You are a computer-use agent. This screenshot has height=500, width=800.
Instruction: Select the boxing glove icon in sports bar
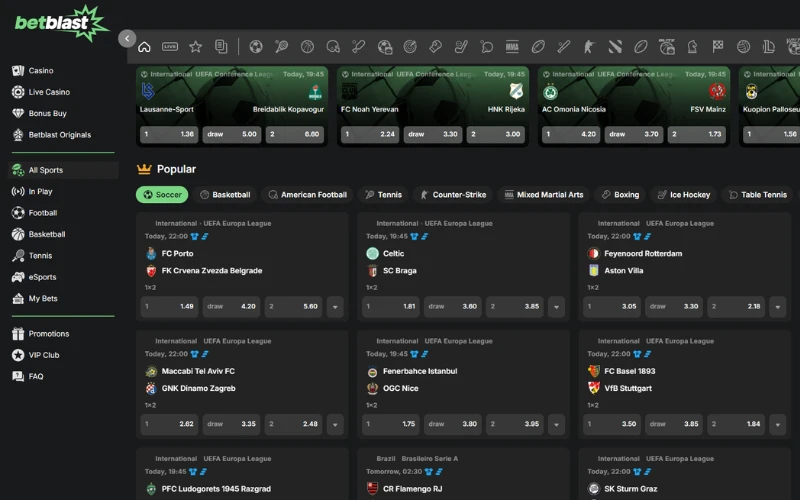pyautogui.click(x=435, y=47)
